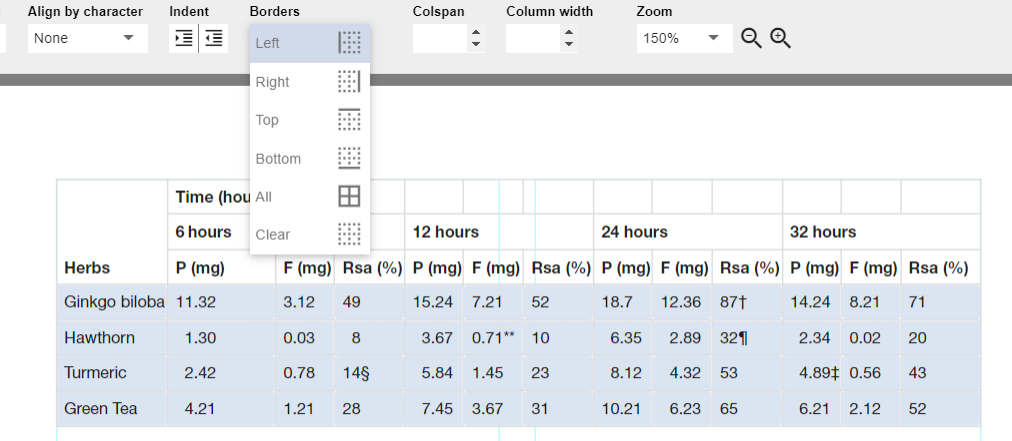This screenshot has height=441, width=1012.
Task: Apply the Right border option
Action: [x=310, y=82]
